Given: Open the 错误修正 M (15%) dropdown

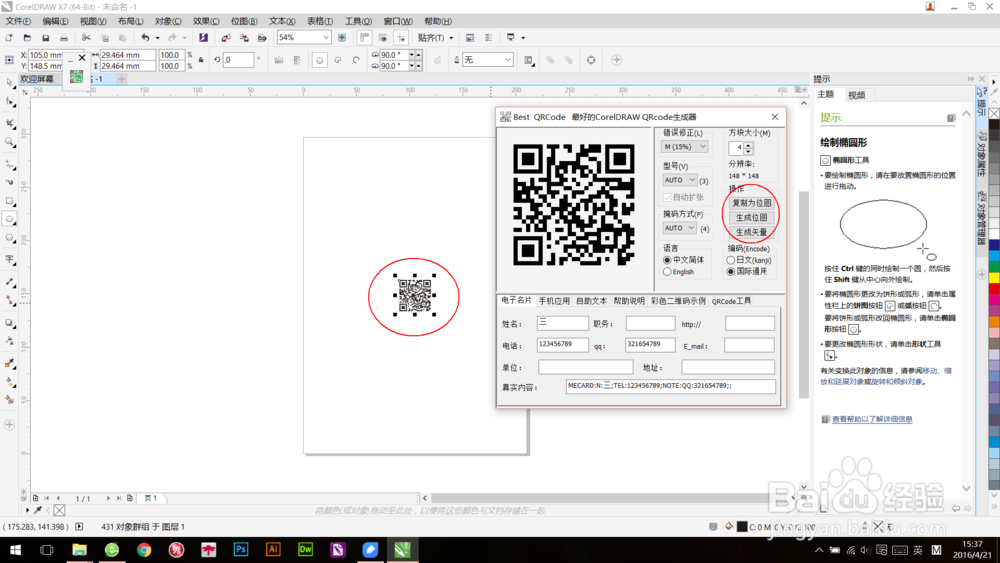Looking at the screenshot, I should [684, 147].
